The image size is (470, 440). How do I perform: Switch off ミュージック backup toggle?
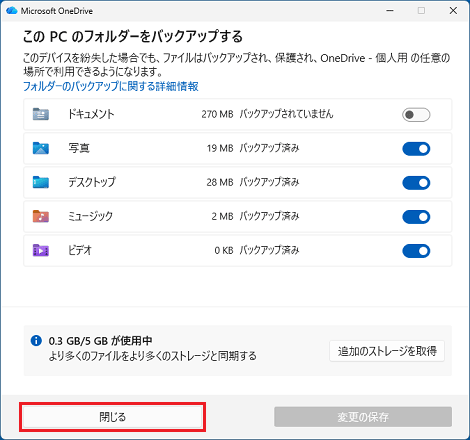(416, 217)
